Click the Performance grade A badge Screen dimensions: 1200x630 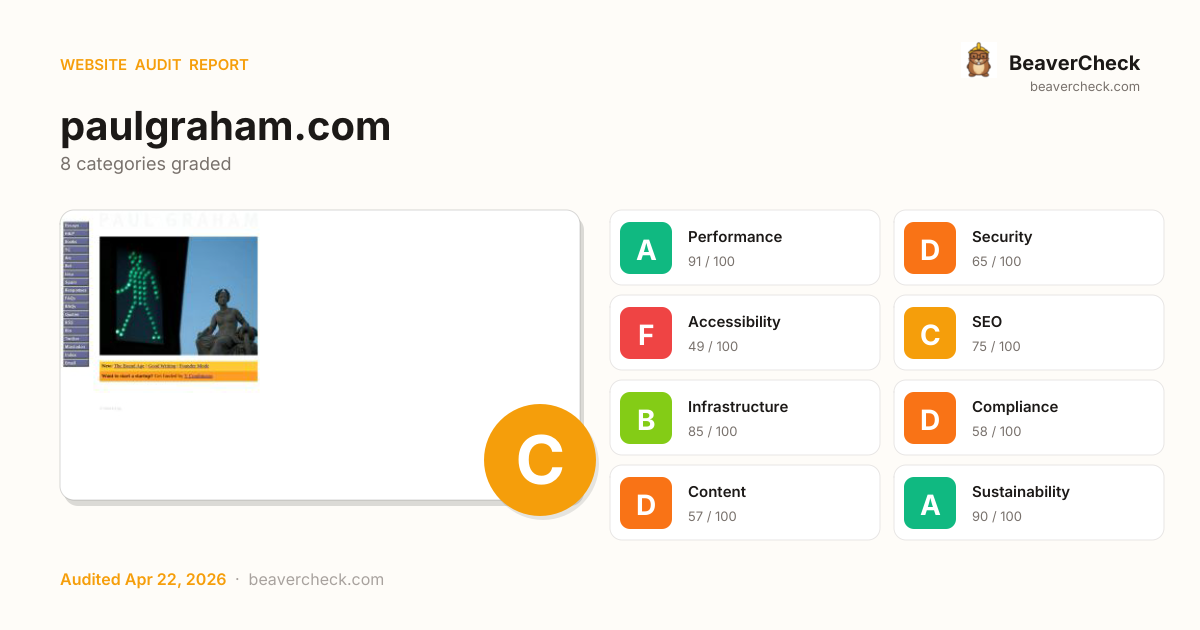[646, 248]
